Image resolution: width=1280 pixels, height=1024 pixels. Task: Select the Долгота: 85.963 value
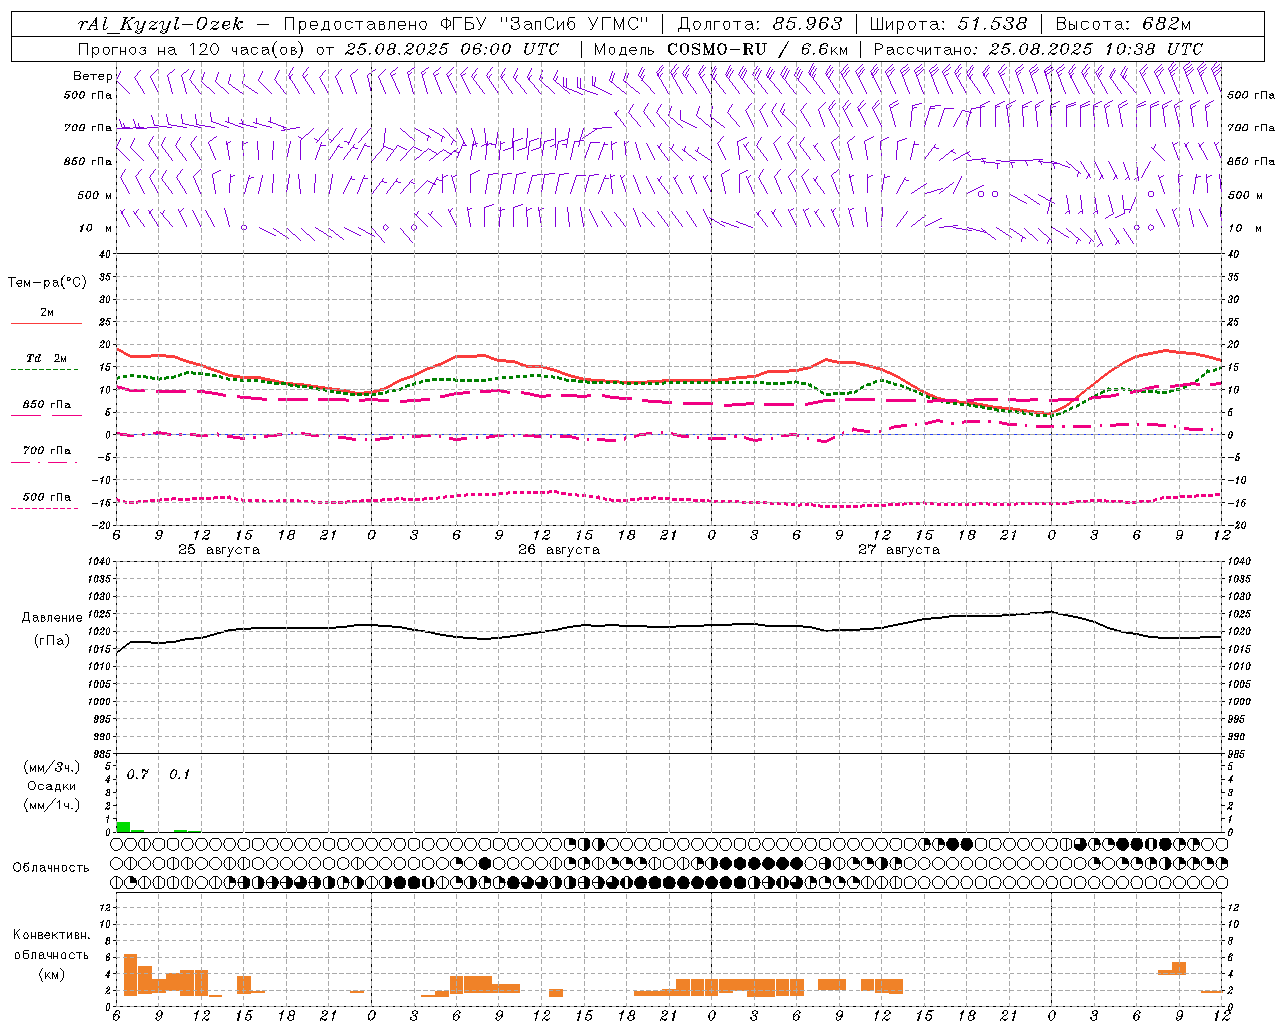coord(760,24)
